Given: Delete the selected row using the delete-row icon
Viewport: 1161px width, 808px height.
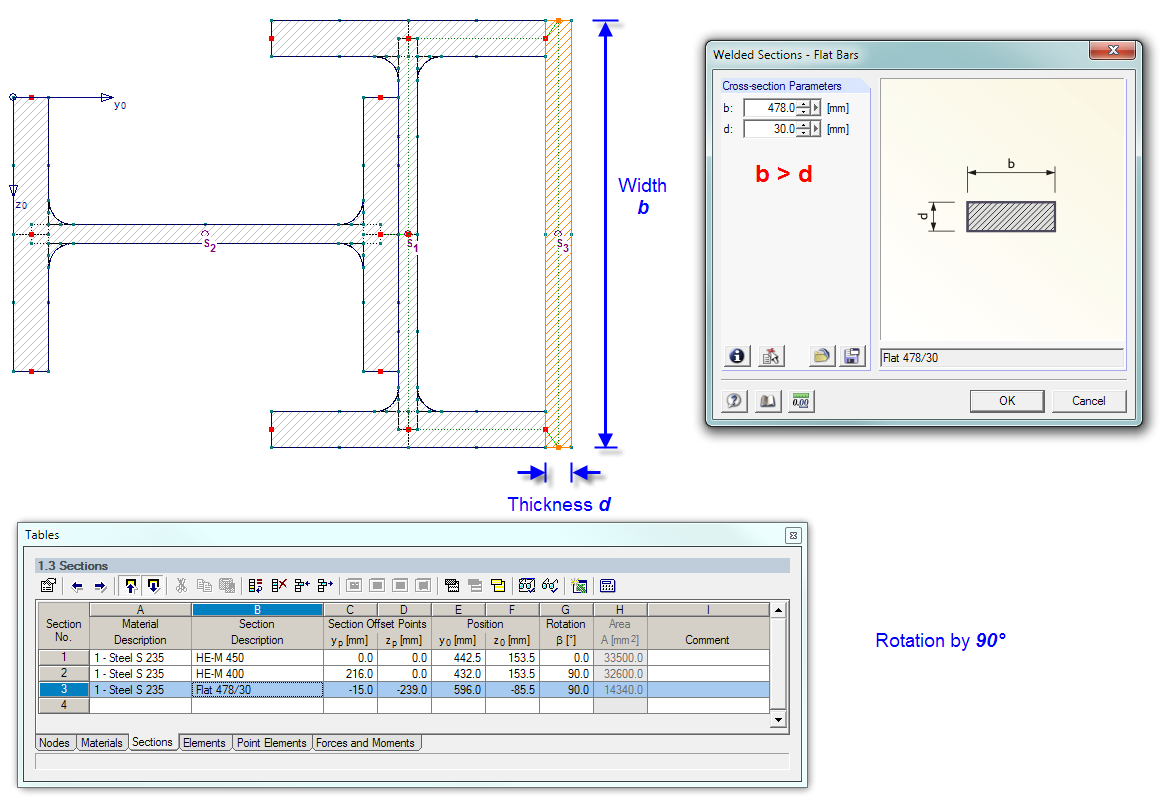Looking at the screenshot, I should (x=279, y=586).
